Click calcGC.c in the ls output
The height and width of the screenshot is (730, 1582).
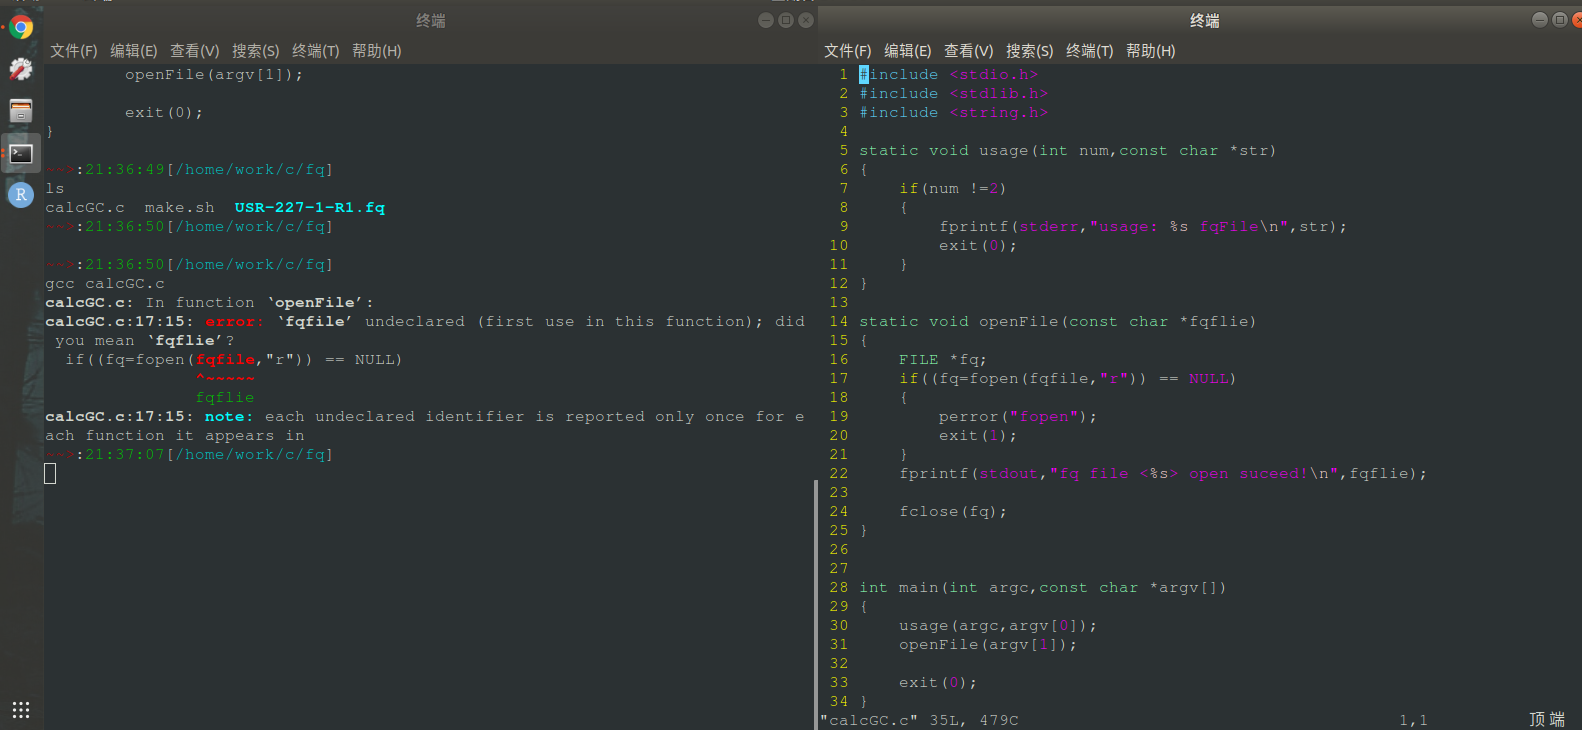click(85, 207)
